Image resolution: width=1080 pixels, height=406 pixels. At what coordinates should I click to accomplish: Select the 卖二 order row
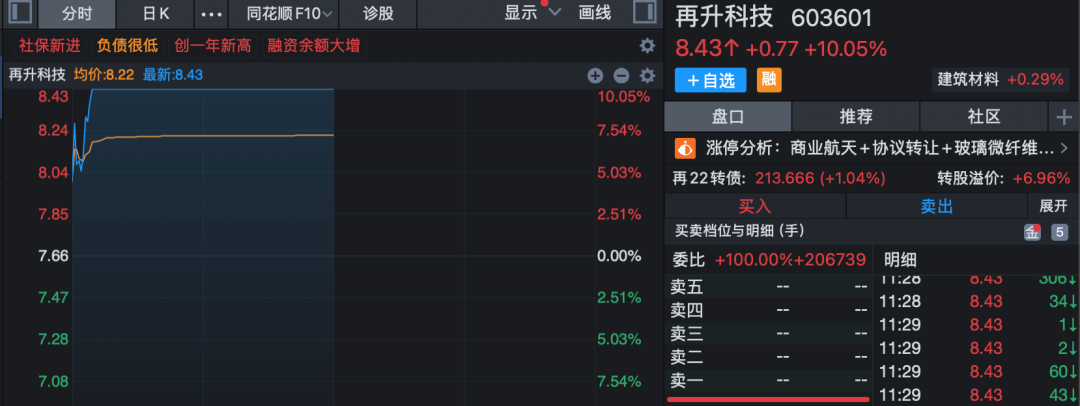point(768,357)
